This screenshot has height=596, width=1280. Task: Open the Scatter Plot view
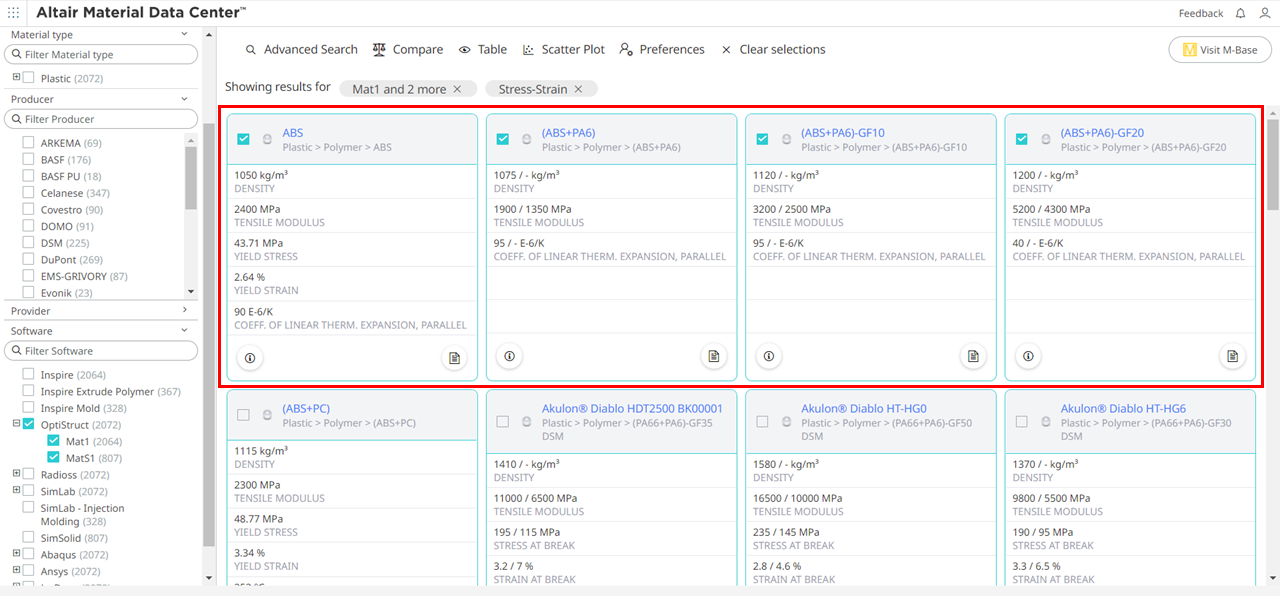[563, 50]
